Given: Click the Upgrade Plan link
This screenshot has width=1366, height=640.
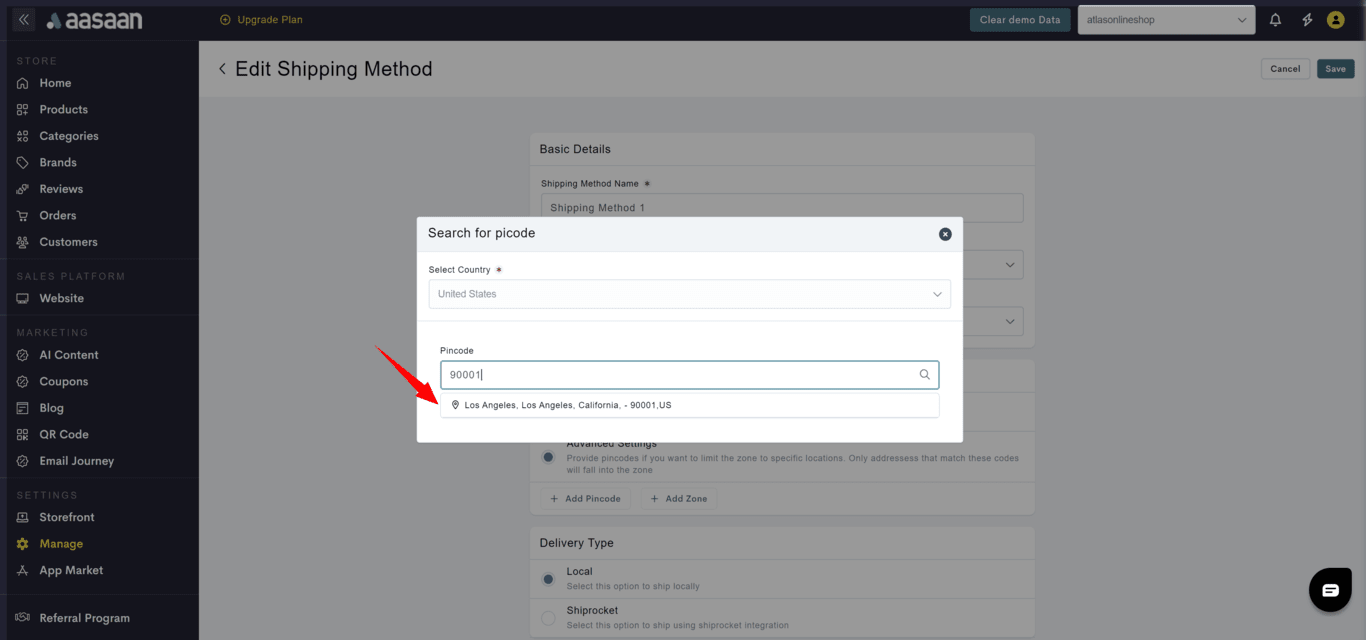Looking at the screenshot, I should pyautogui.click(x=261, y=20).
